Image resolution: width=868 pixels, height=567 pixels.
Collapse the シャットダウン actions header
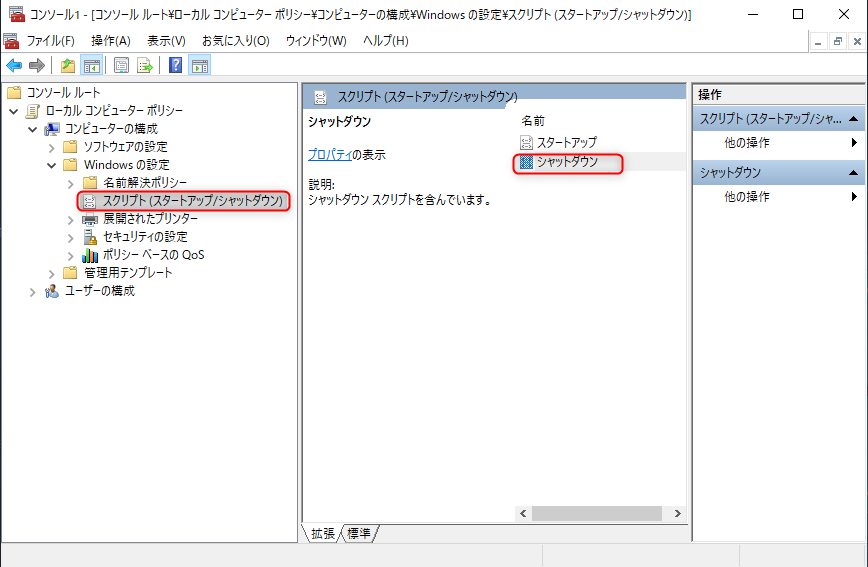[x=853, y=173]
